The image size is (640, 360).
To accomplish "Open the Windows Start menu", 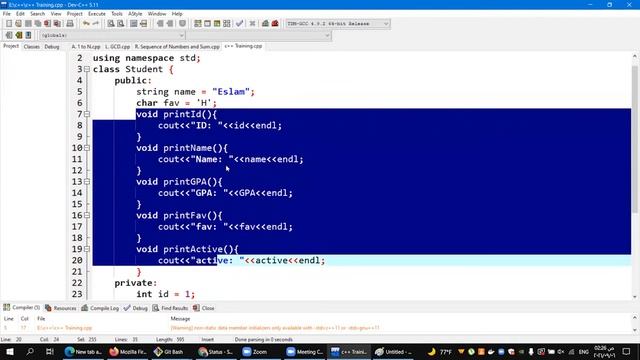I will point(9,351).
